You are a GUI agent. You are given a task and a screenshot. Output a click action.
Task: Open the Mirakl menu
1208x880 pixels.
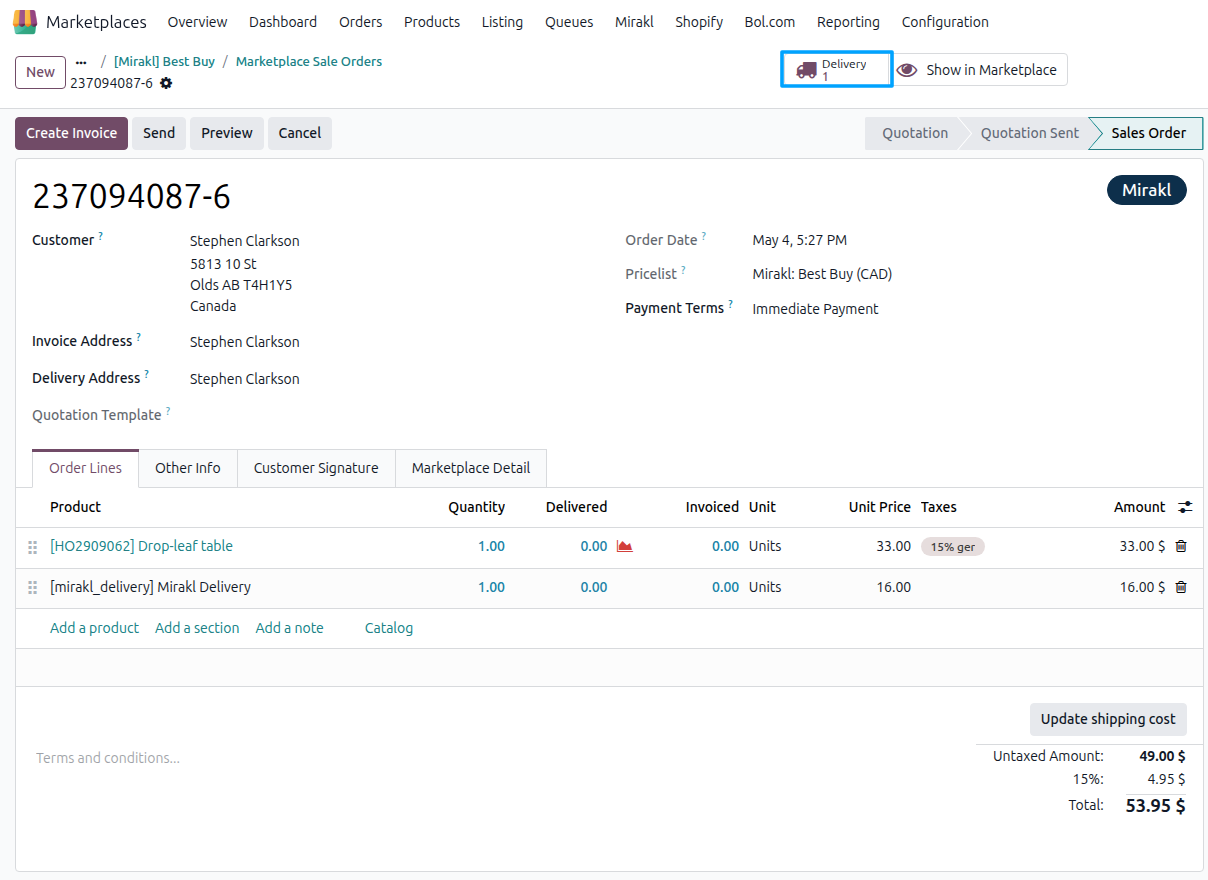click(634, 22)
